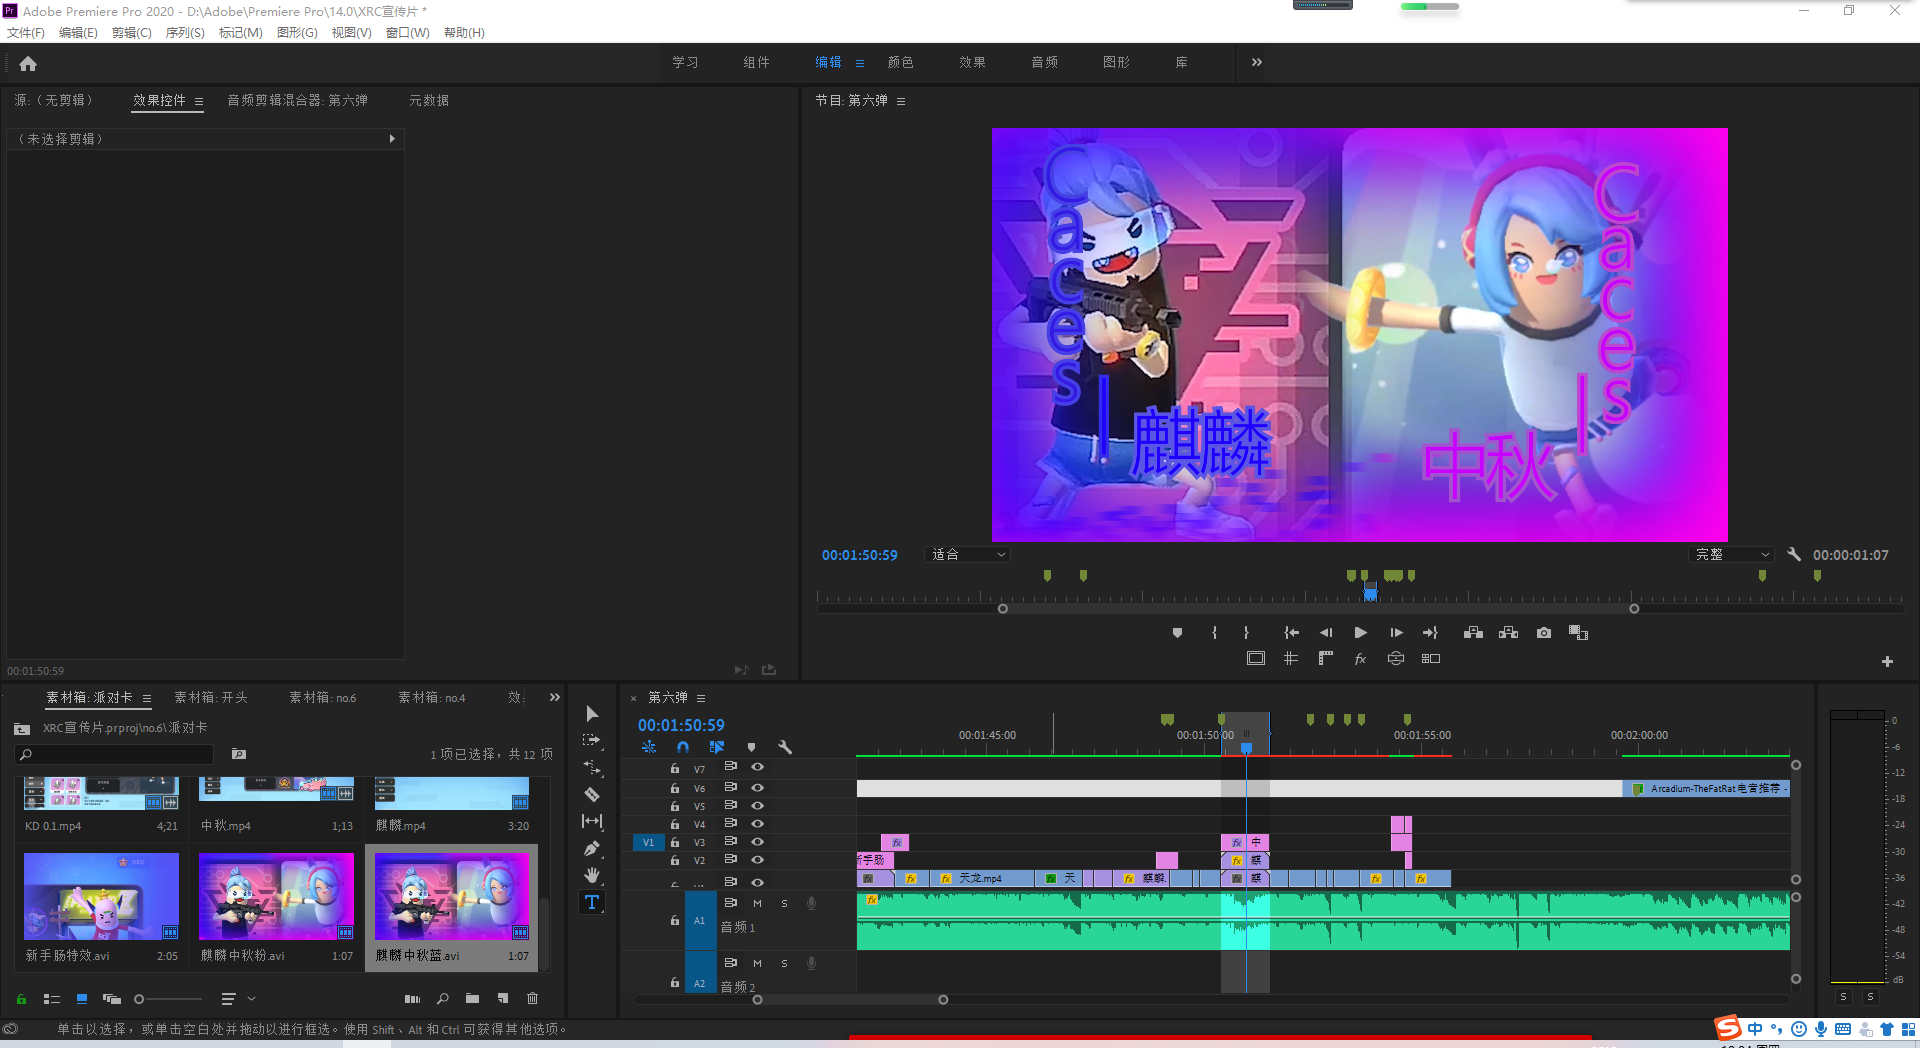Select the Razor tool
Viewport: 1920px width, 1048px height.
point(592,794)
